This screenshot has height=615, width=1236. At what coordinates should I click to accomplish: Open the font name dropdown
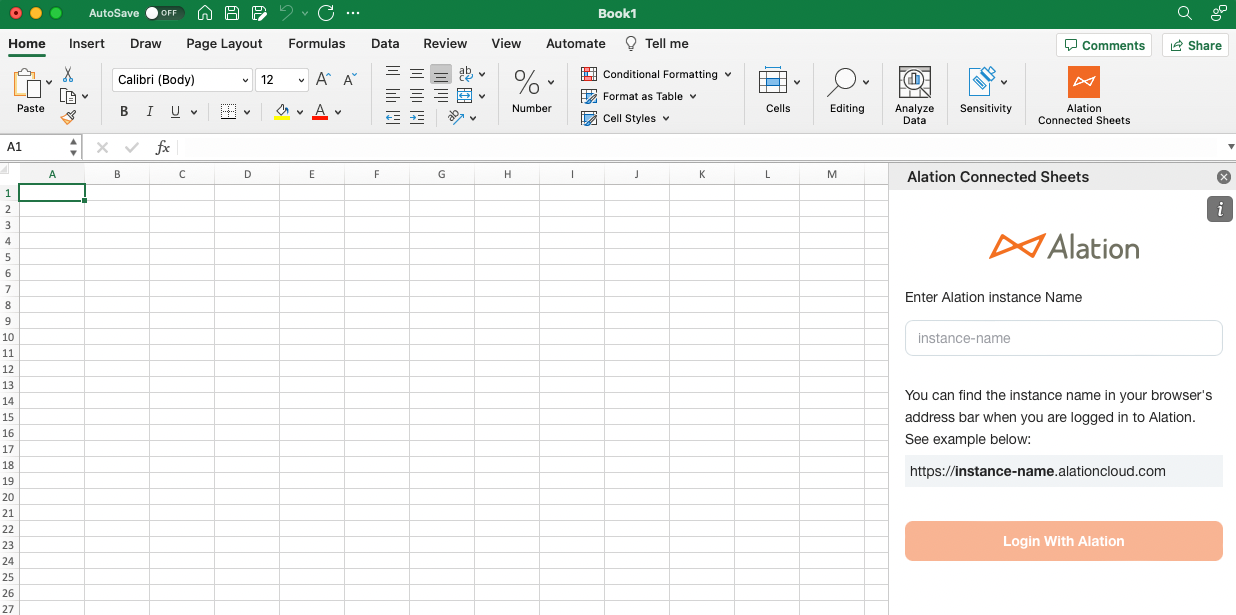[246, 80]
